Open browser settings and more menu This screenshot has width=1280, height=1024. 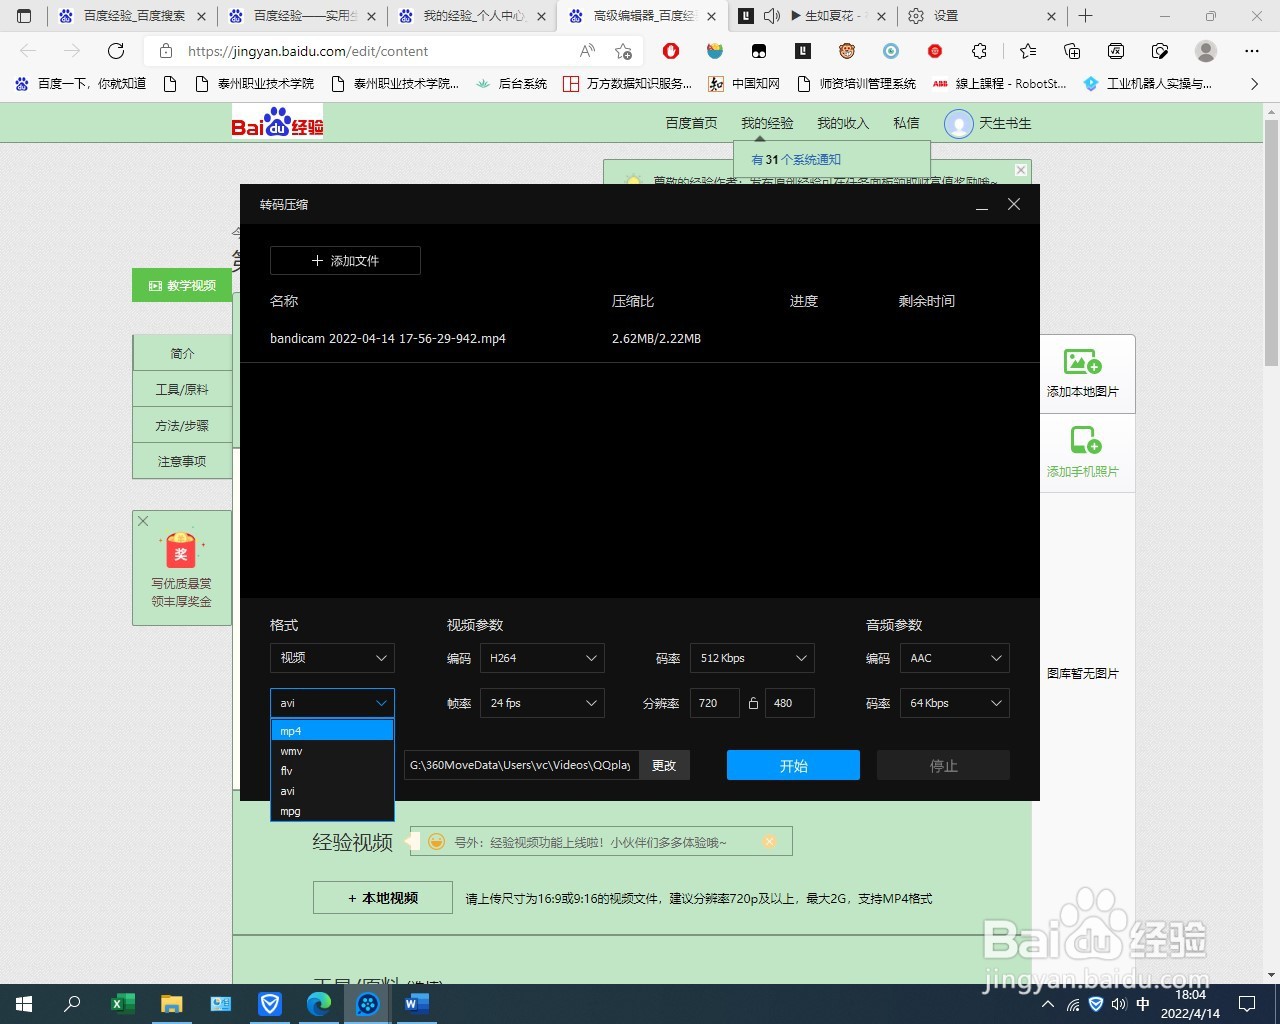point(1252,51)
